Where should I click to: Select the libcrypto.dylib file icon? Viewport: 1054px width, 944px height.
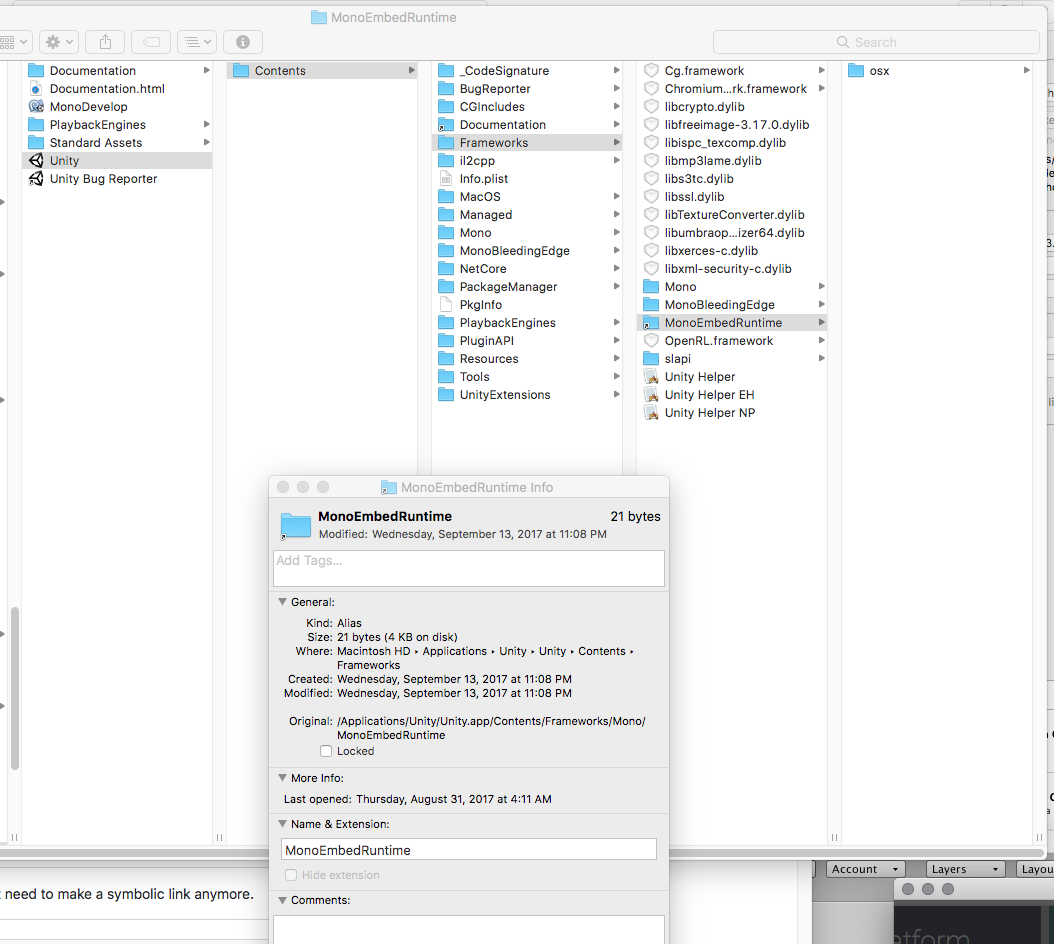click(x=651, y=107)
